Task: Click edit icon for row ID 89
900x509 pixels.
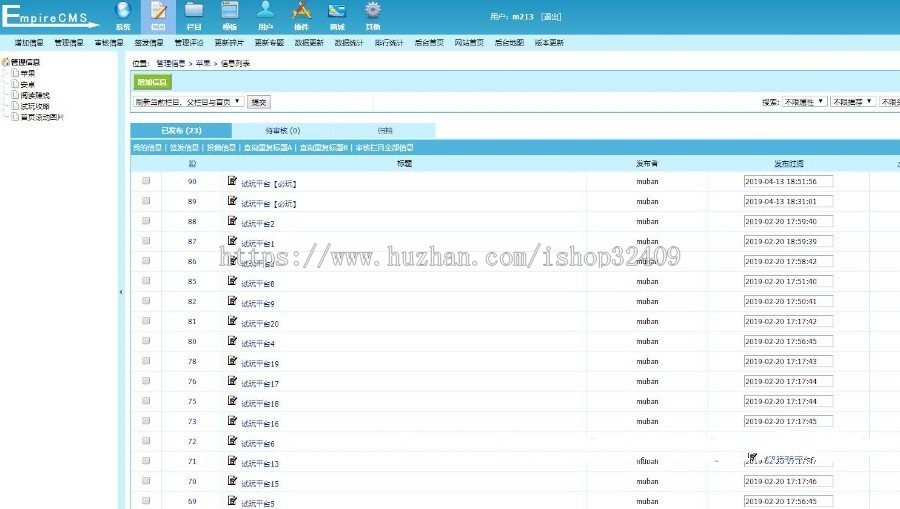Action: coord(232,201)
